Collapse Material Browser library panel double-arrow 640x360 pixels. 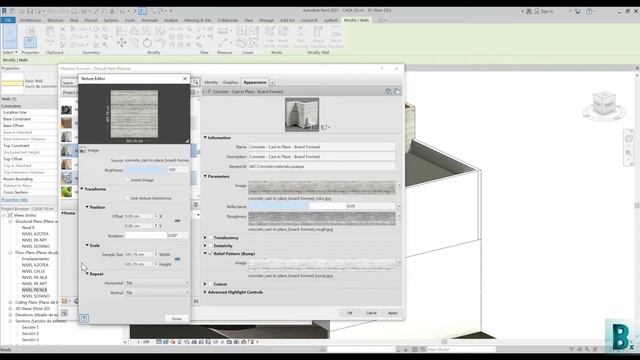click(x=196, y=301)
